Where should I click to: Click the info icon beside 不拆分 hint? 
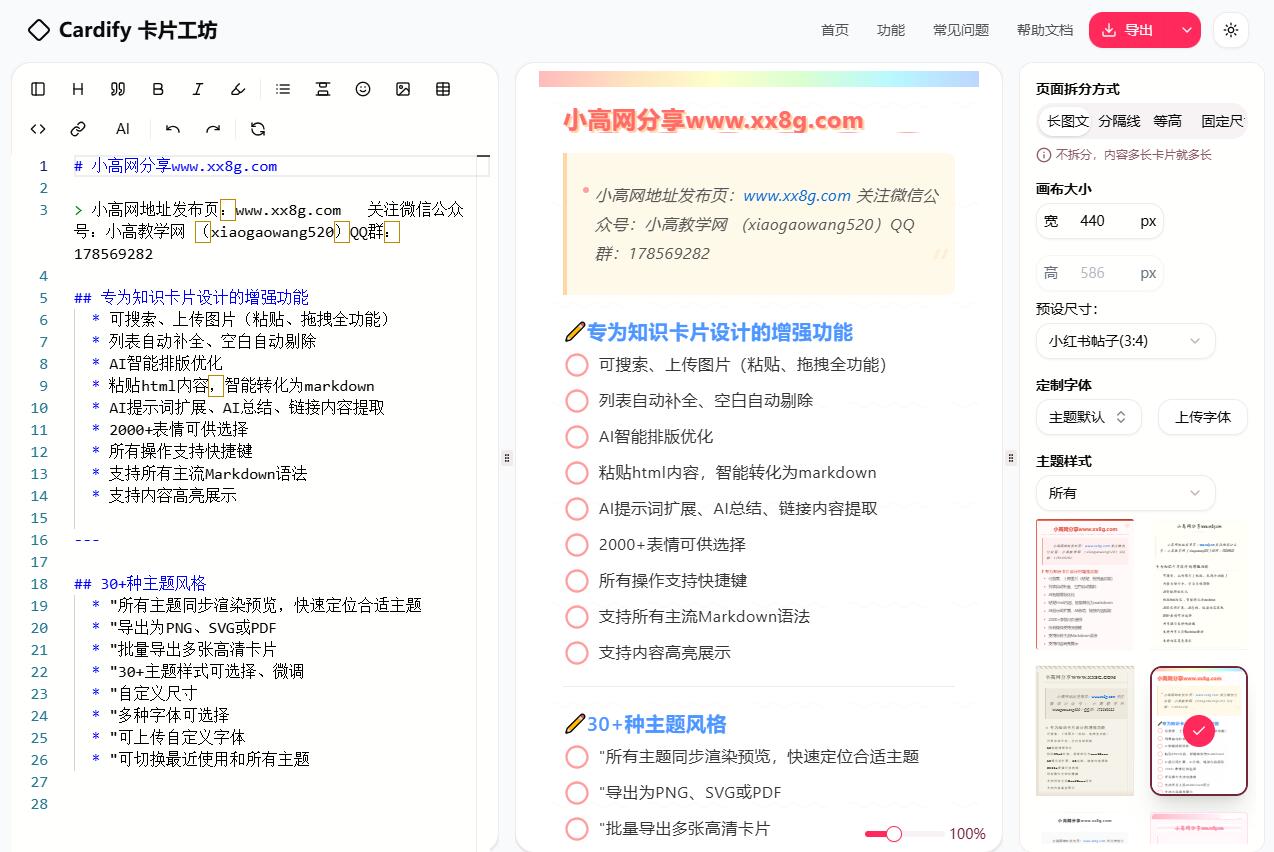point(1044,155)
